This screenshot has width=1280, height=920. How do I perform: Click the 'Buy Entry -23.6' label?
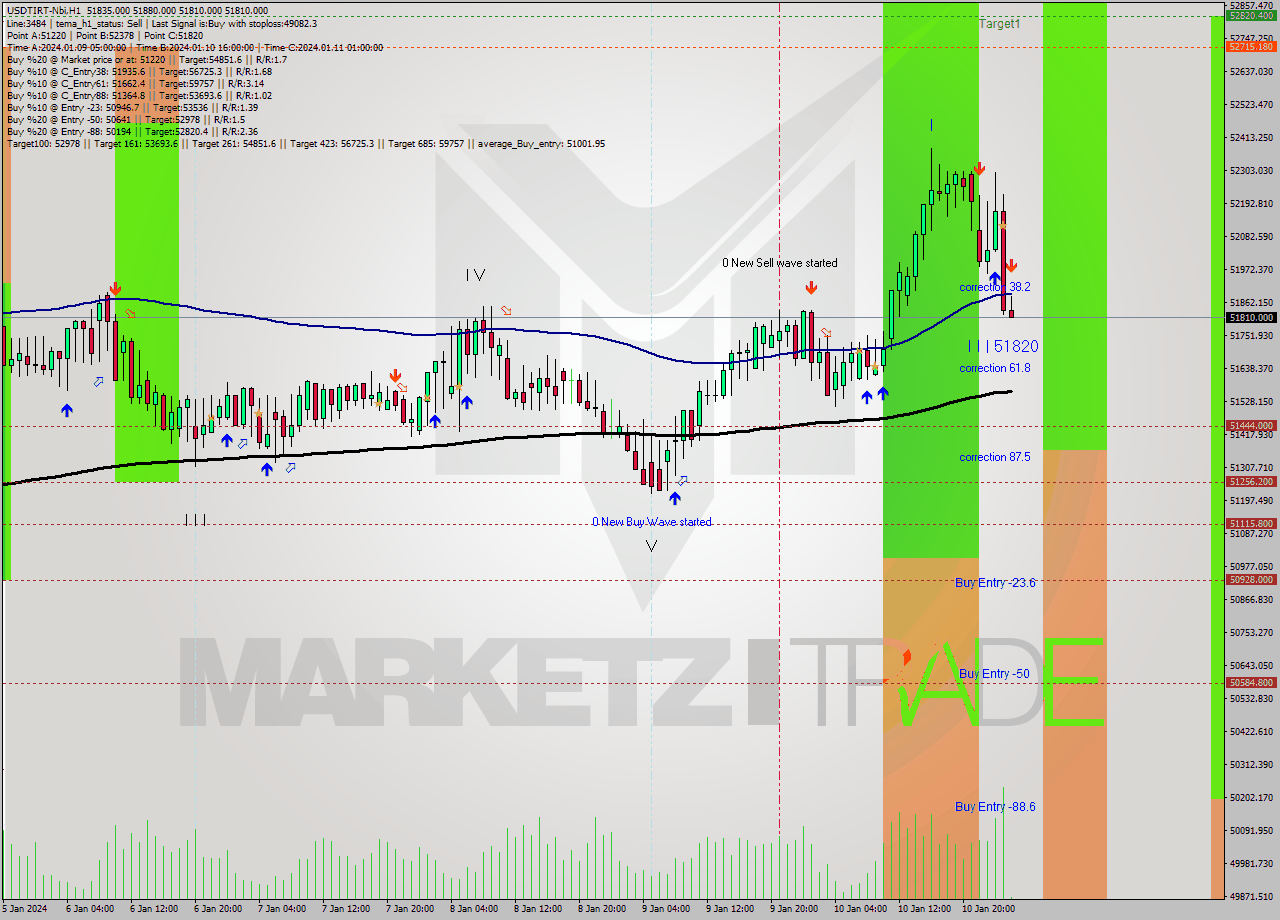995,583
